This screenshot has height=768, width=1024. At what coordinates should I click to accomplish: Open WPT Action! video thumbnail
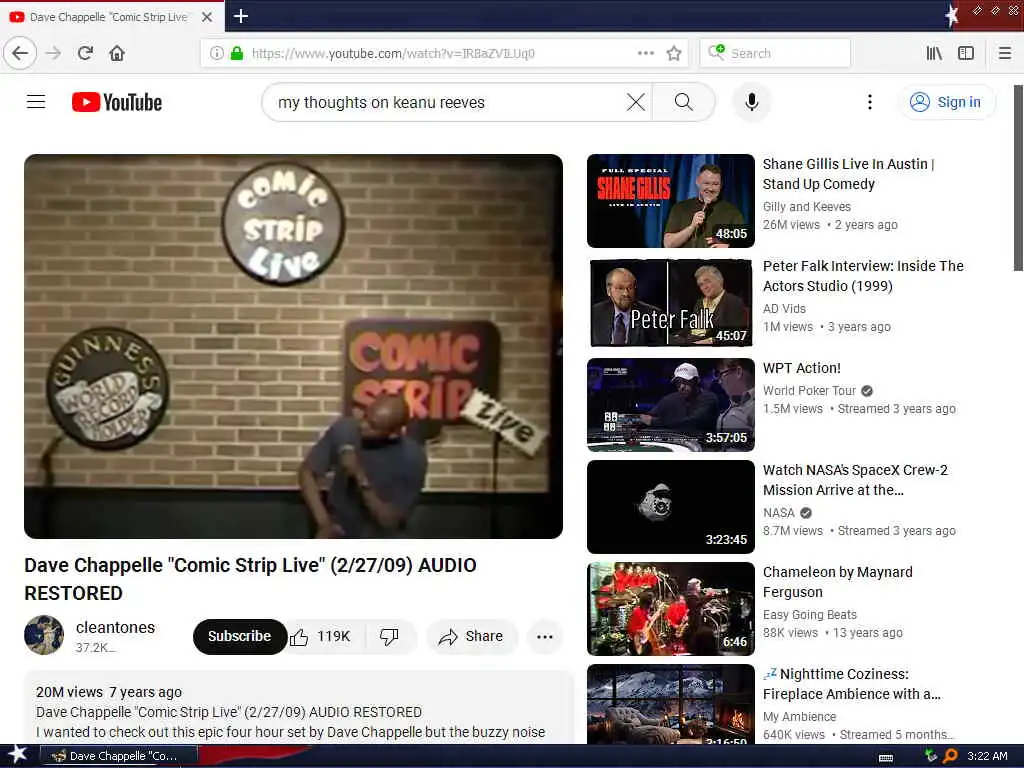(671, 405)
